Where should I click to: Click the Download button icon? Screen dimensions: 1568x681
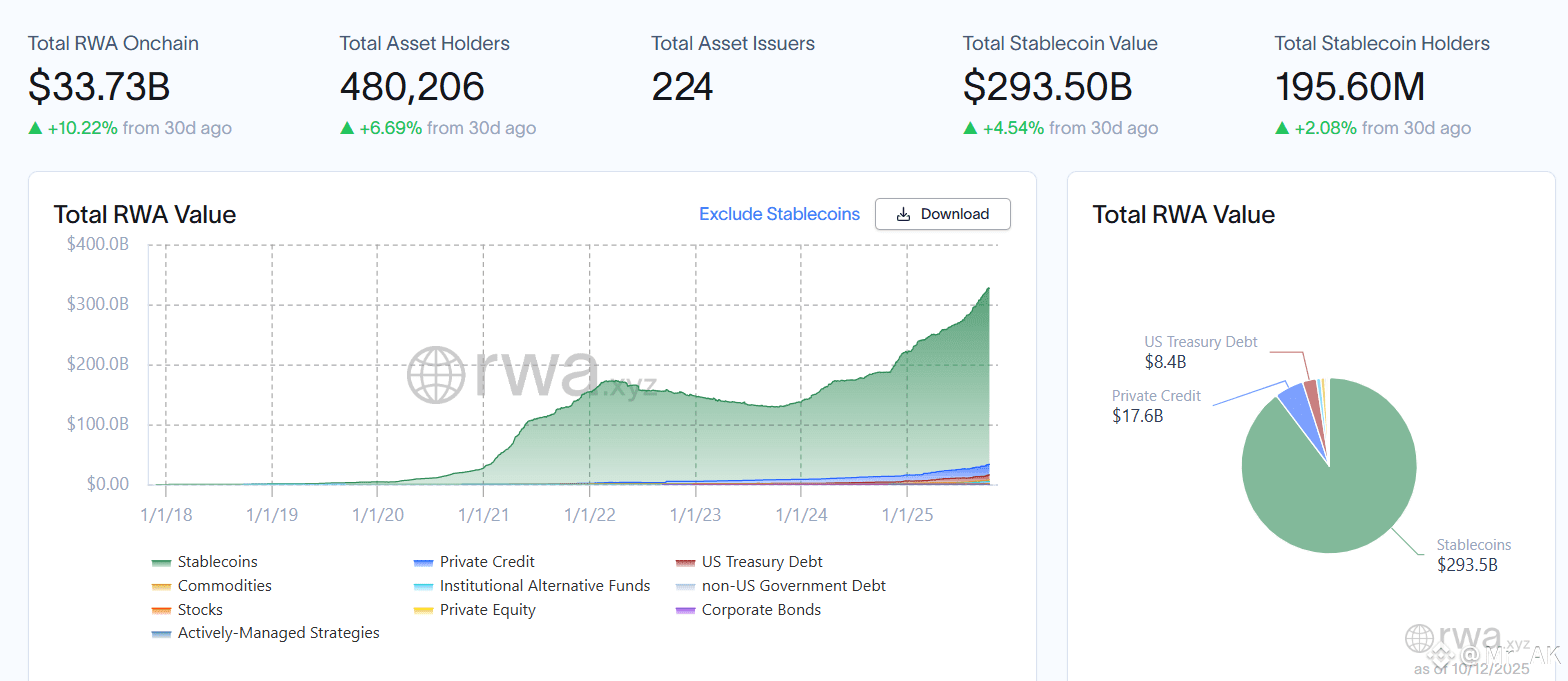point(903,214)
